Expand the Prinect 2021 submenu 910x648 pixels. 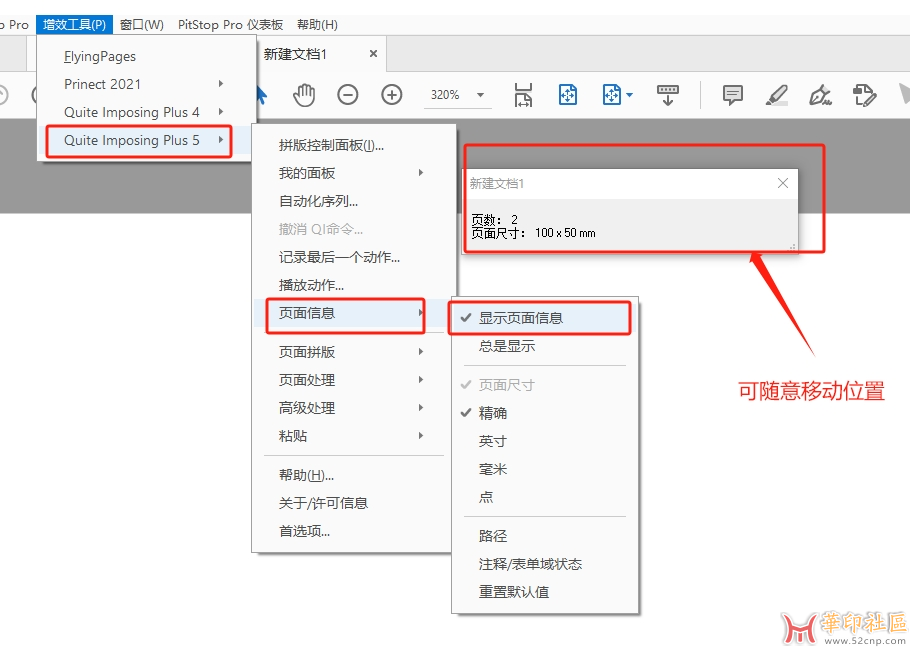[146, 84]
